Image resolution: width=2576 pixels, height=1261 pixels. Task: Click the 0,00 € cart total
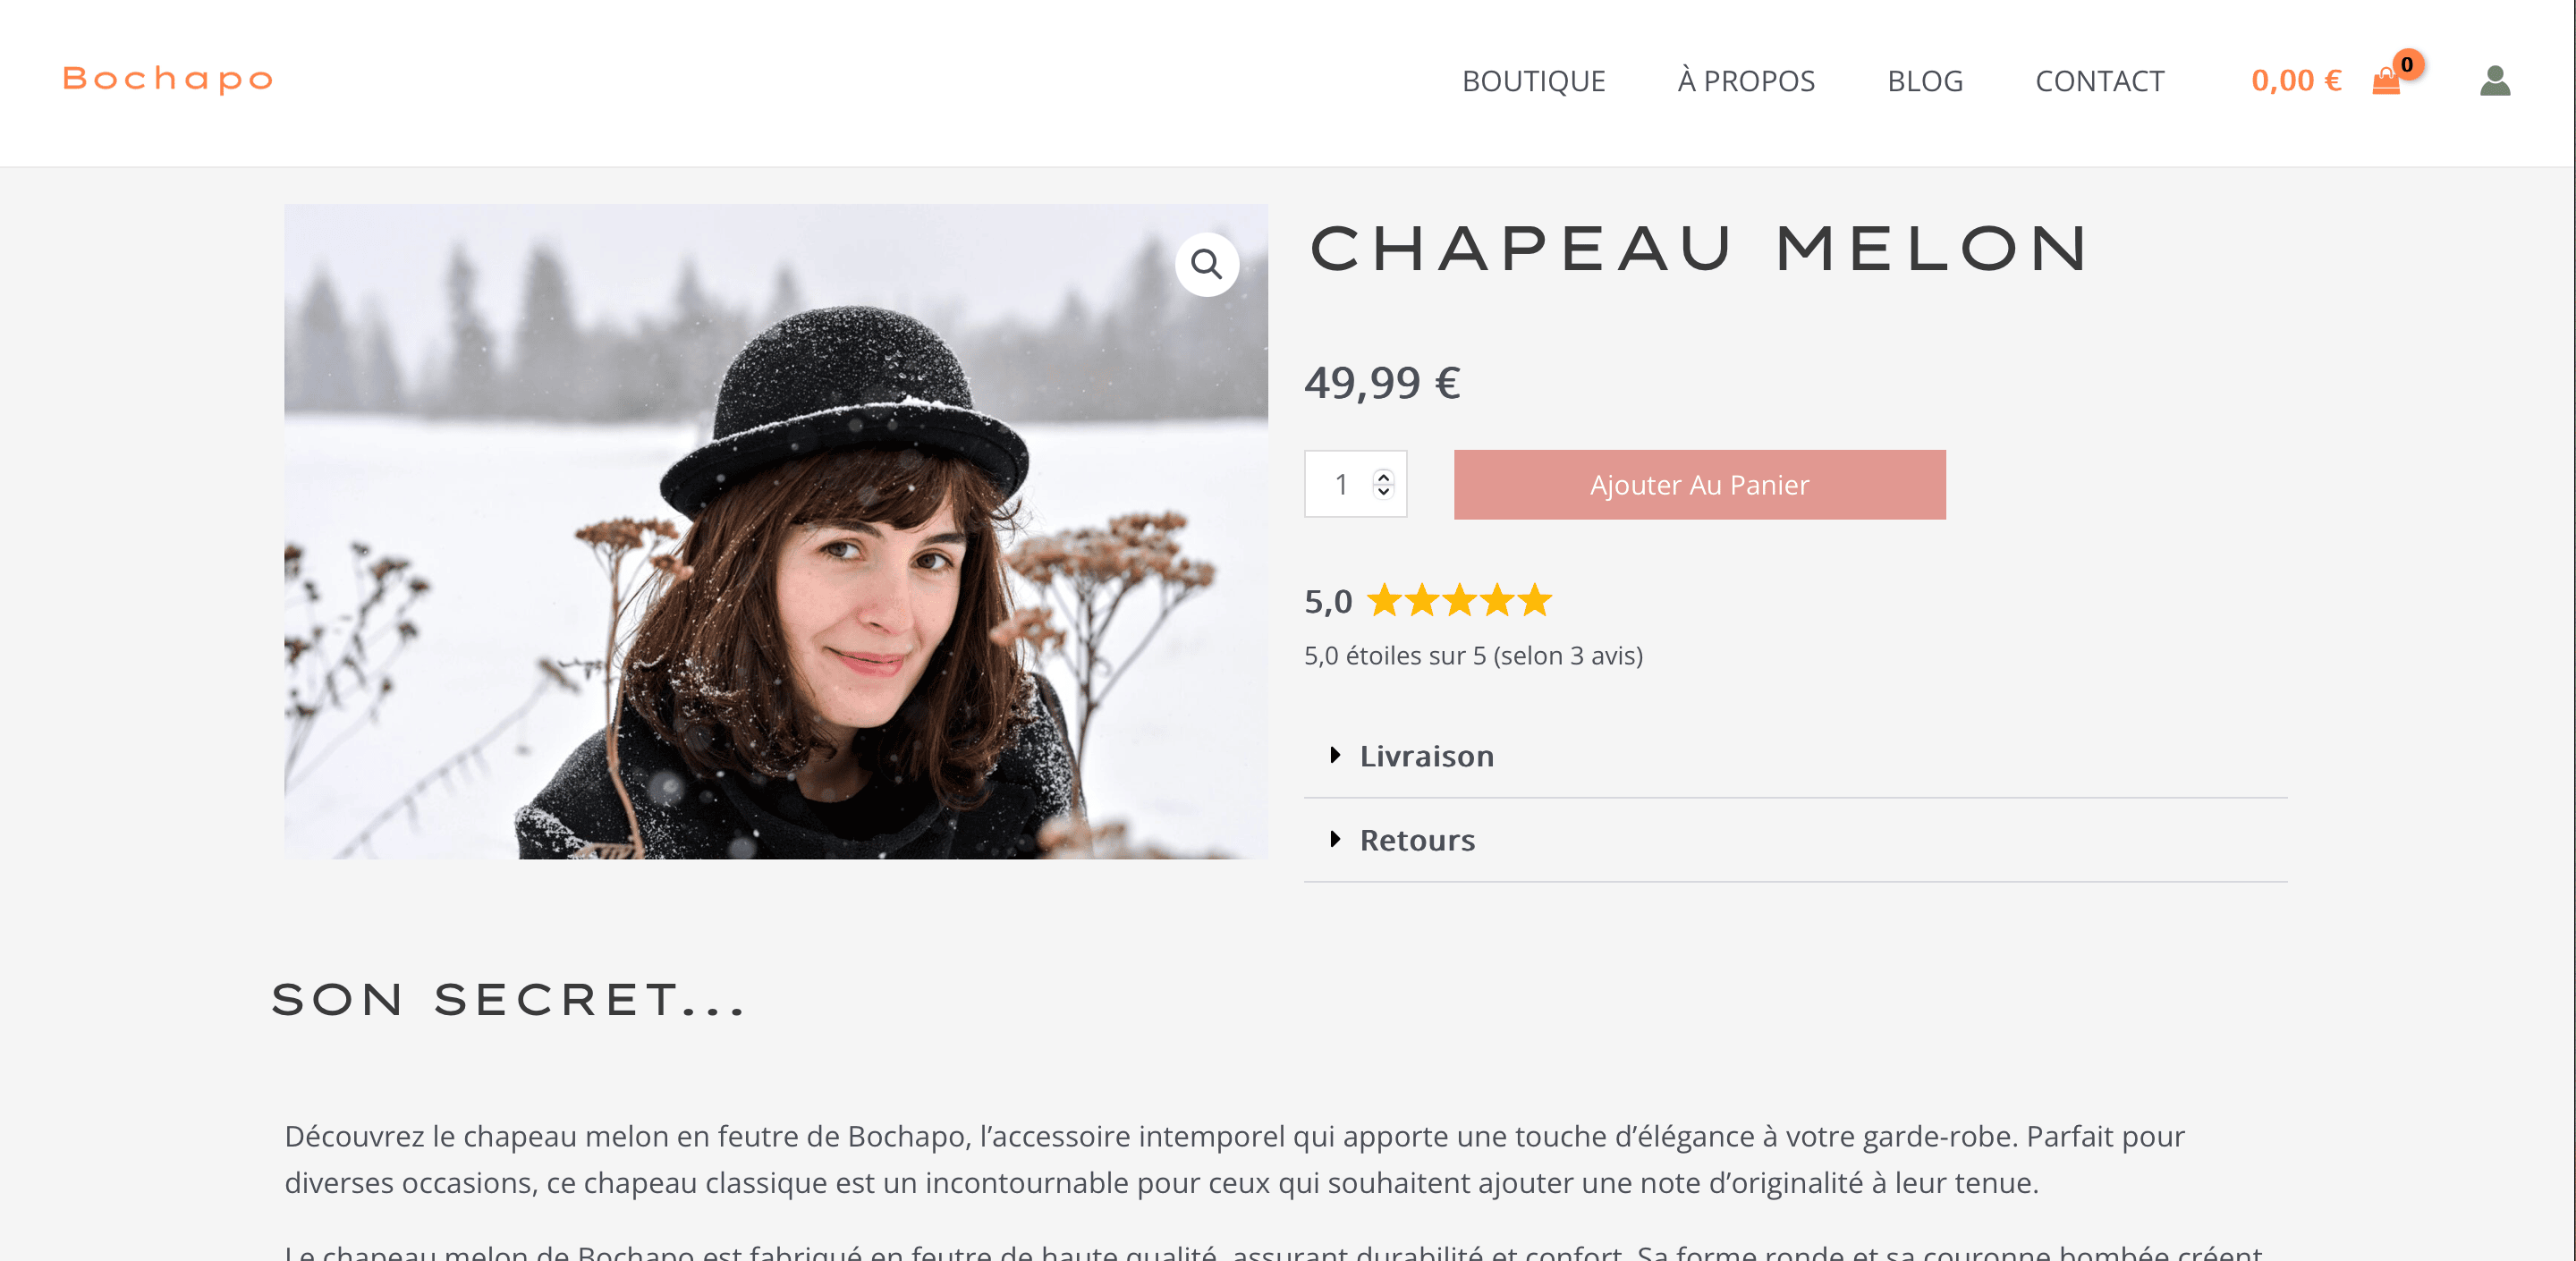point(2295,81)
